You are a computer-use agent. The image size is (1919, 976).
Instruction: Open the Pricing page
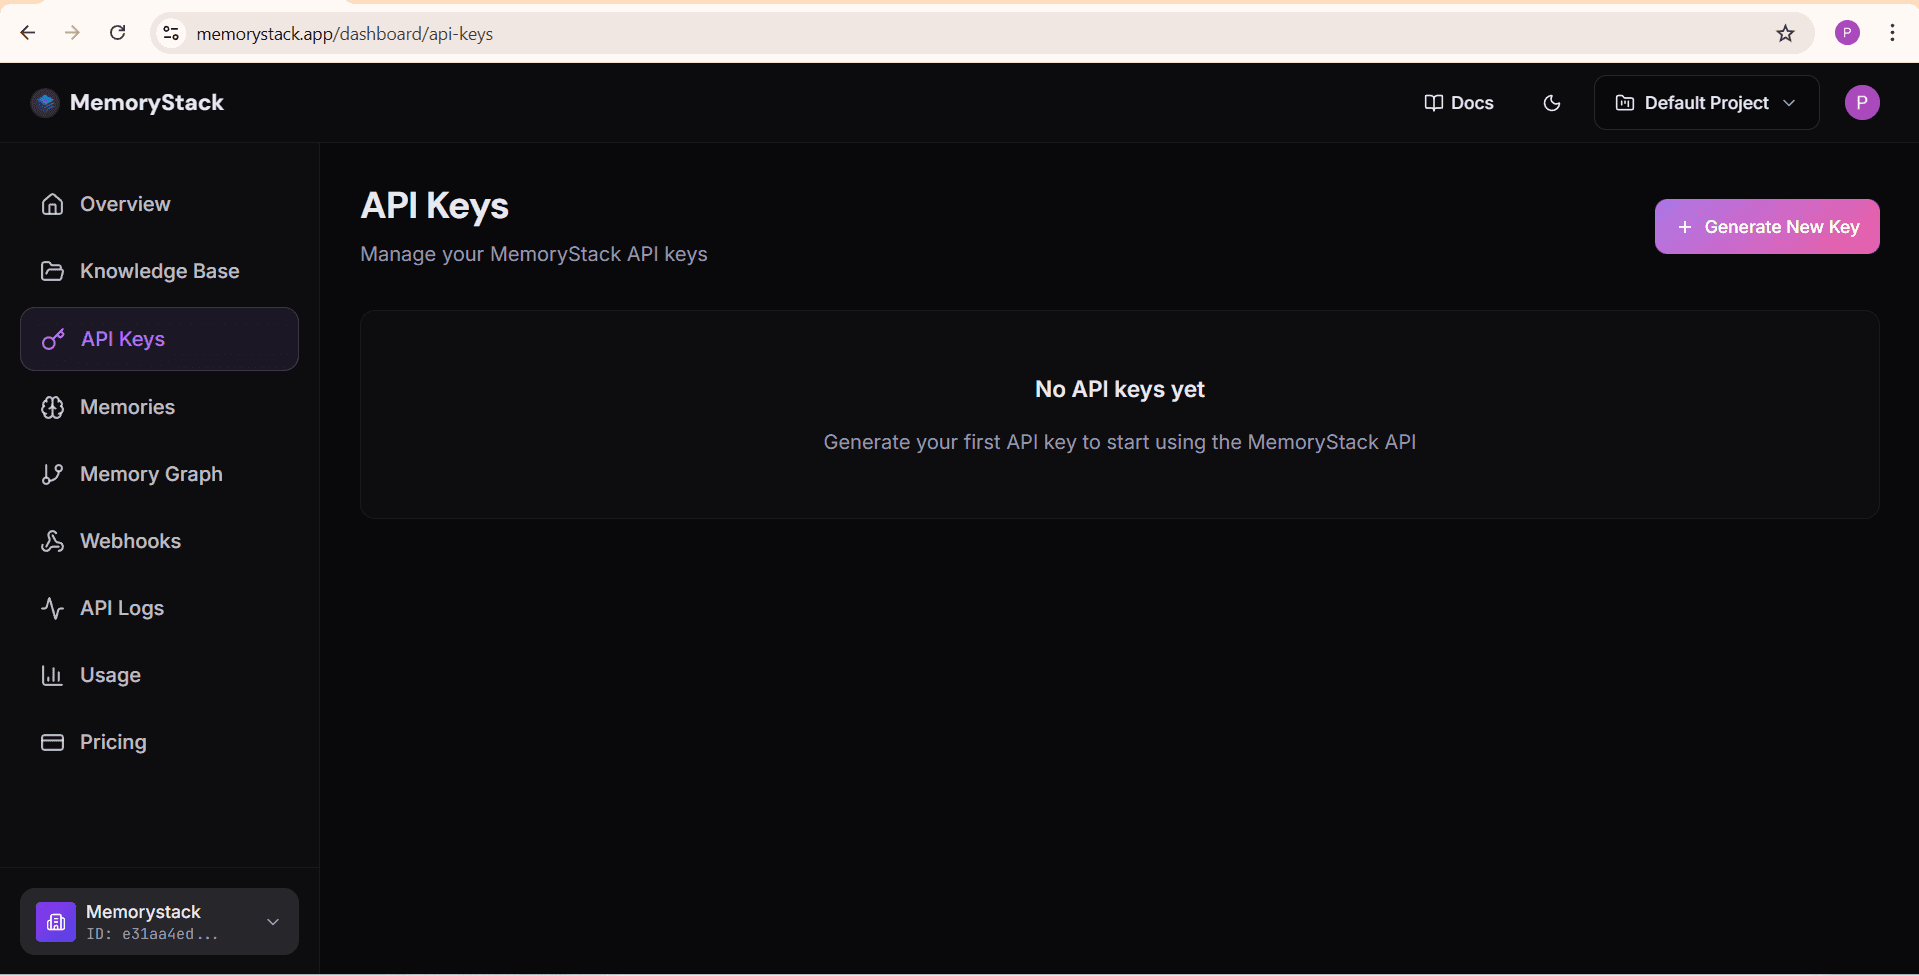pyautogui.click(x=159, y=742)
